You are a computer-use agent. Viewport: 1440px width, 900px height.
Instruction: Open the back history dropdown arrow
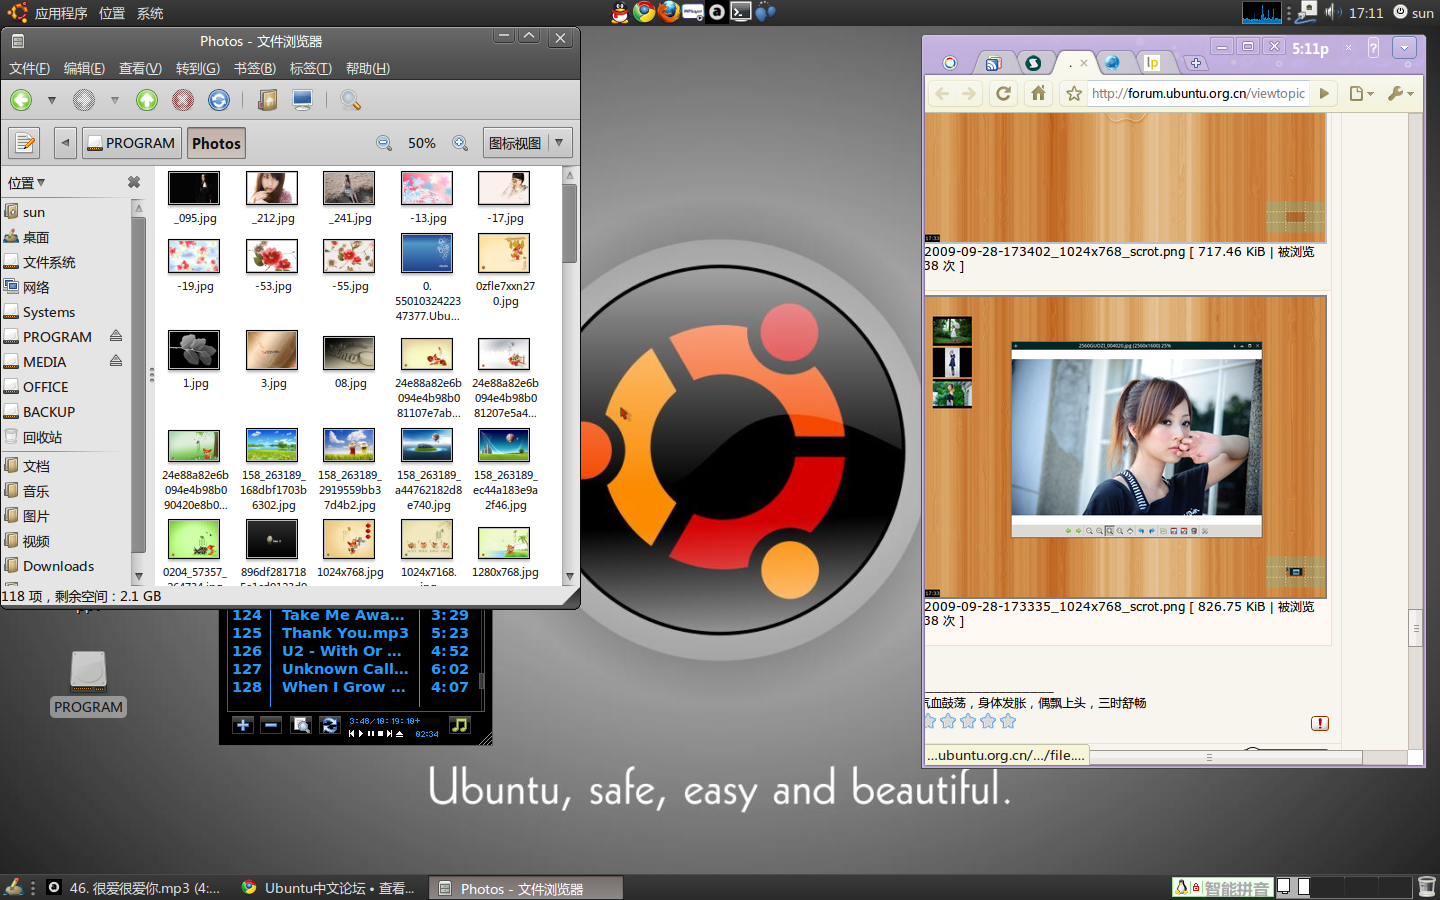pos(52,100)
